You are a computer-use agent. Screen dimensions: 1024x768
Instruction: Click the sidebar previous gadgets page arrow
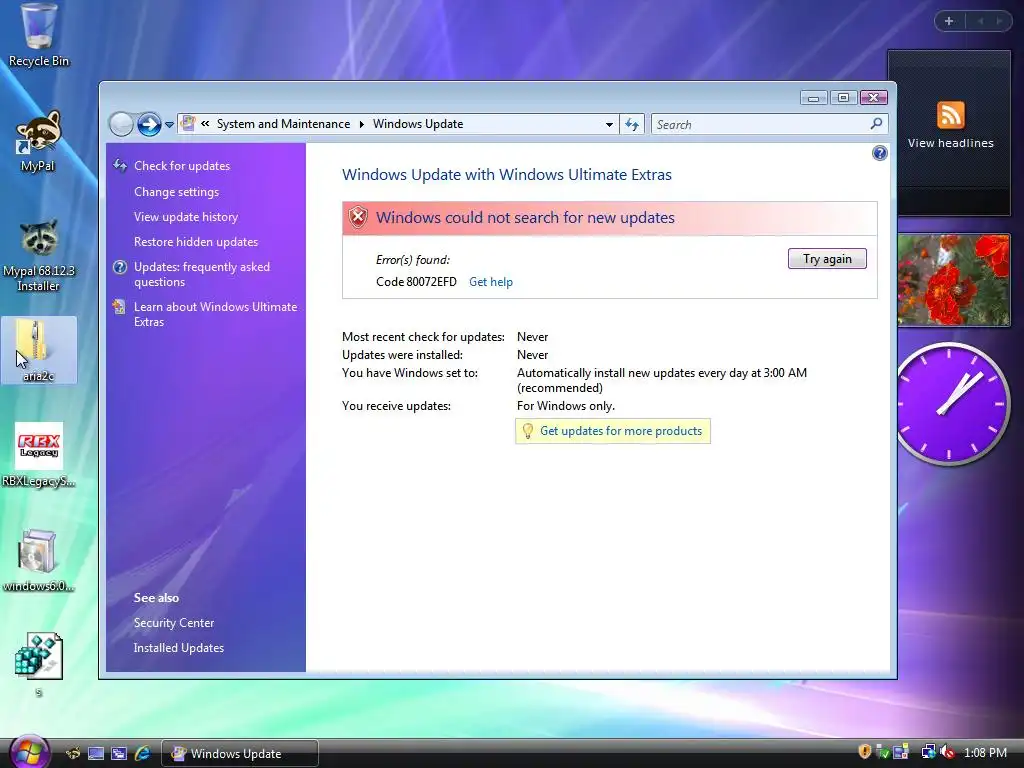[980, 21]
